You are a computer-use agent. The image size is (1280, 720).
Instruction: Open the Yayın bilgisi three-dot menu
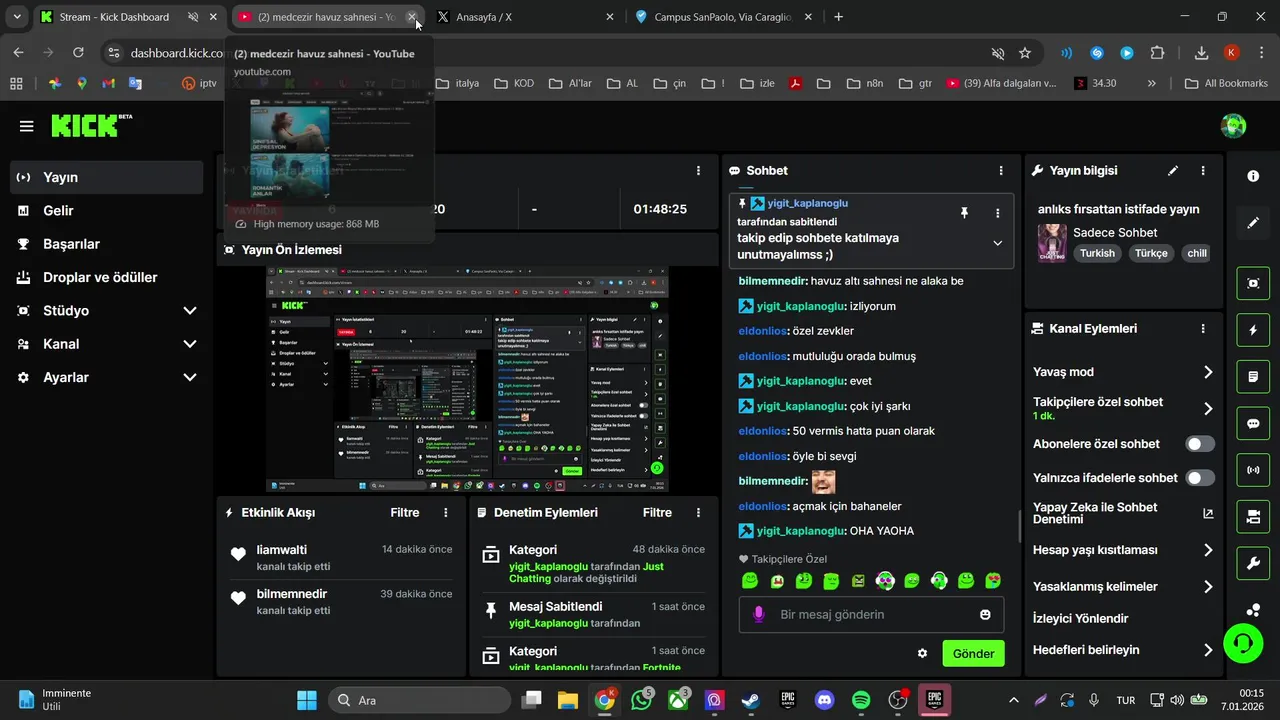pyautogui.click(x=1203, y=171)
